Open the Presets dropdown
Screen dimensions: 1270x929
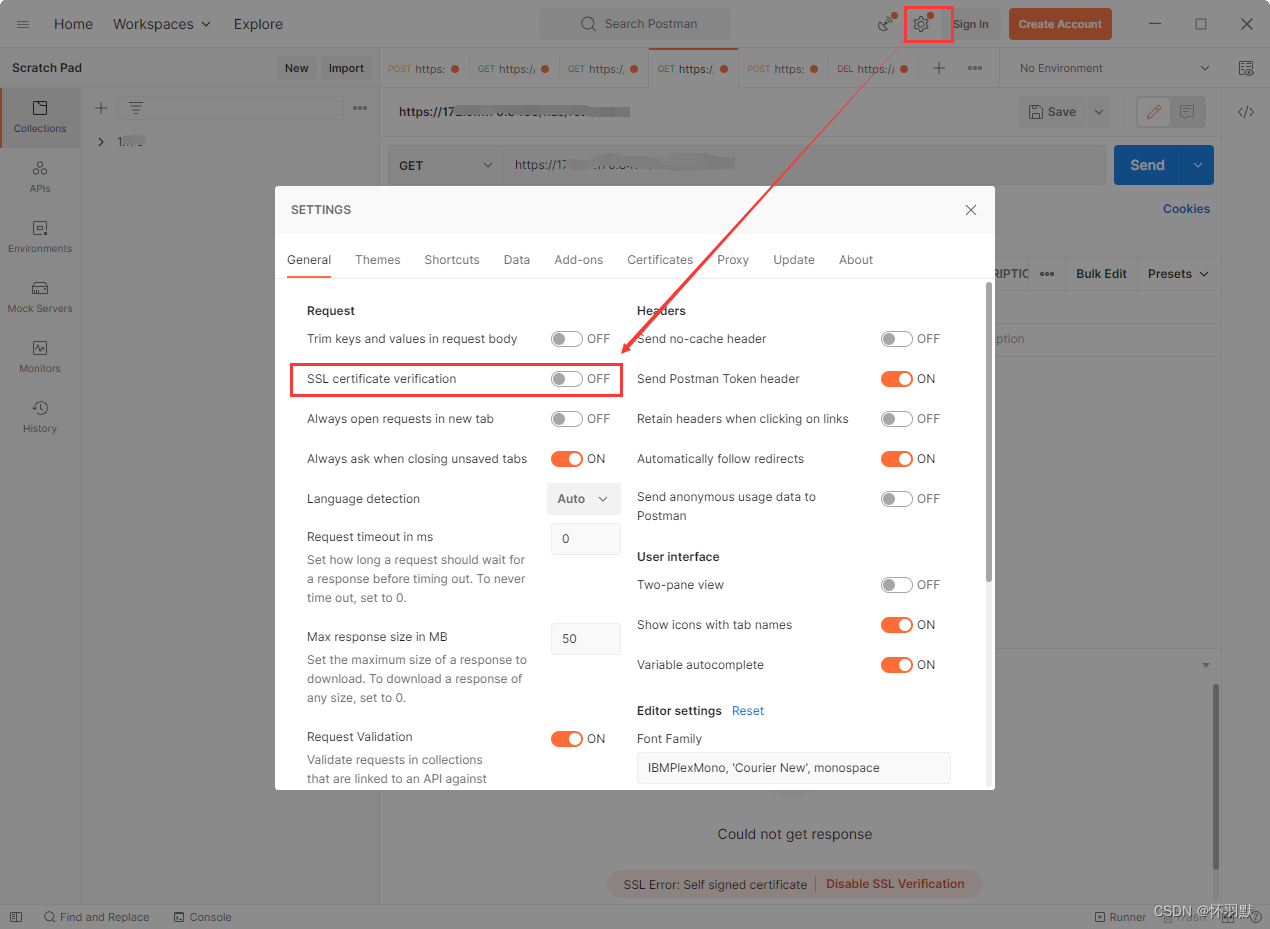(x=1178, y=274)
